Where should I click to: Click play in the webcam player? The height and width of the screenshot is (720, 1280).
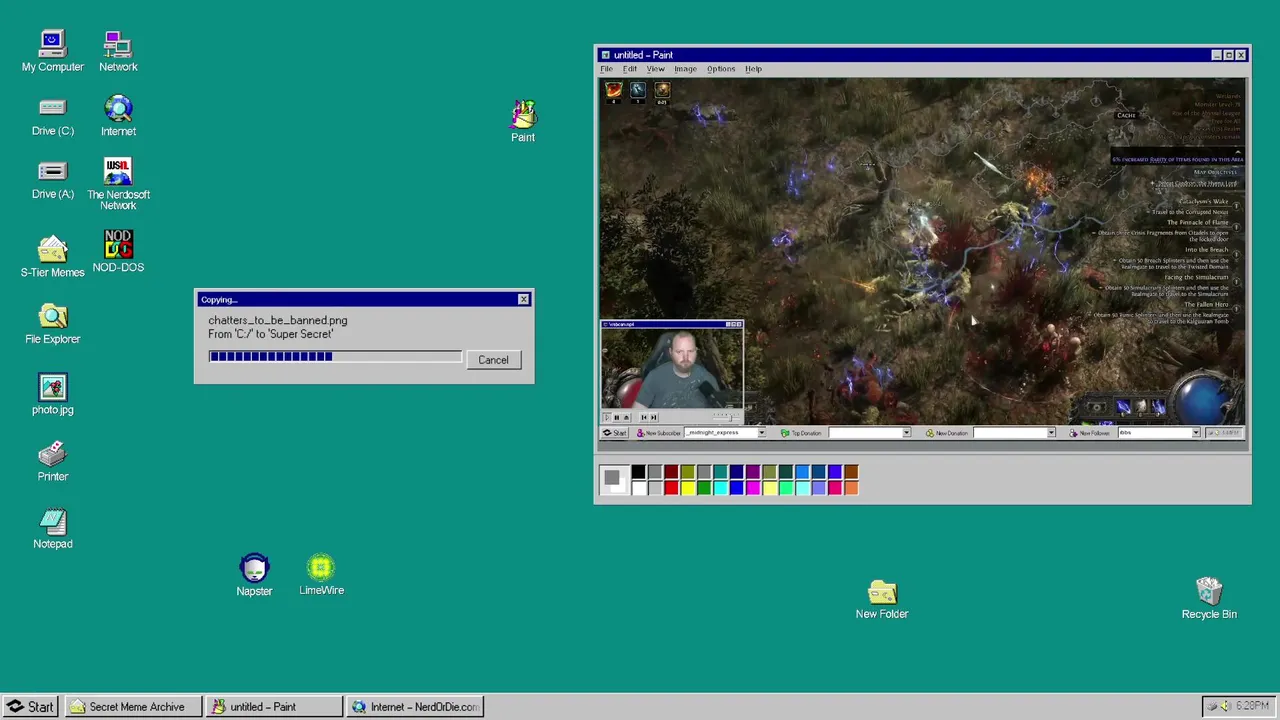(x=607, y=417)
